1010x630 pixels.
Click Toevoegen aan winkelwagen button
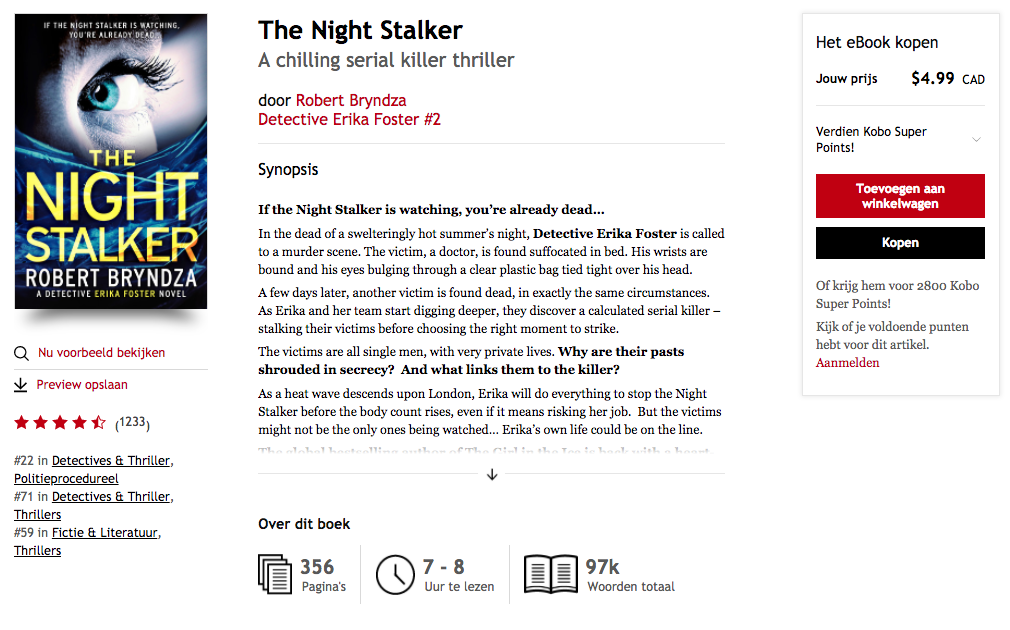tap(900, 196)
